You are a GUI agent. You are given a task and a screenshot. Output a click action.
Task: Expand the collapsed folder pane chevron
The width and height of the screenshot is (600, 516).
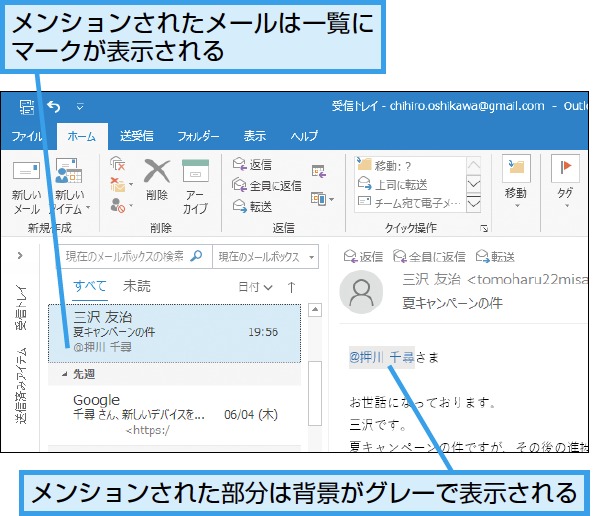[20, 255]
